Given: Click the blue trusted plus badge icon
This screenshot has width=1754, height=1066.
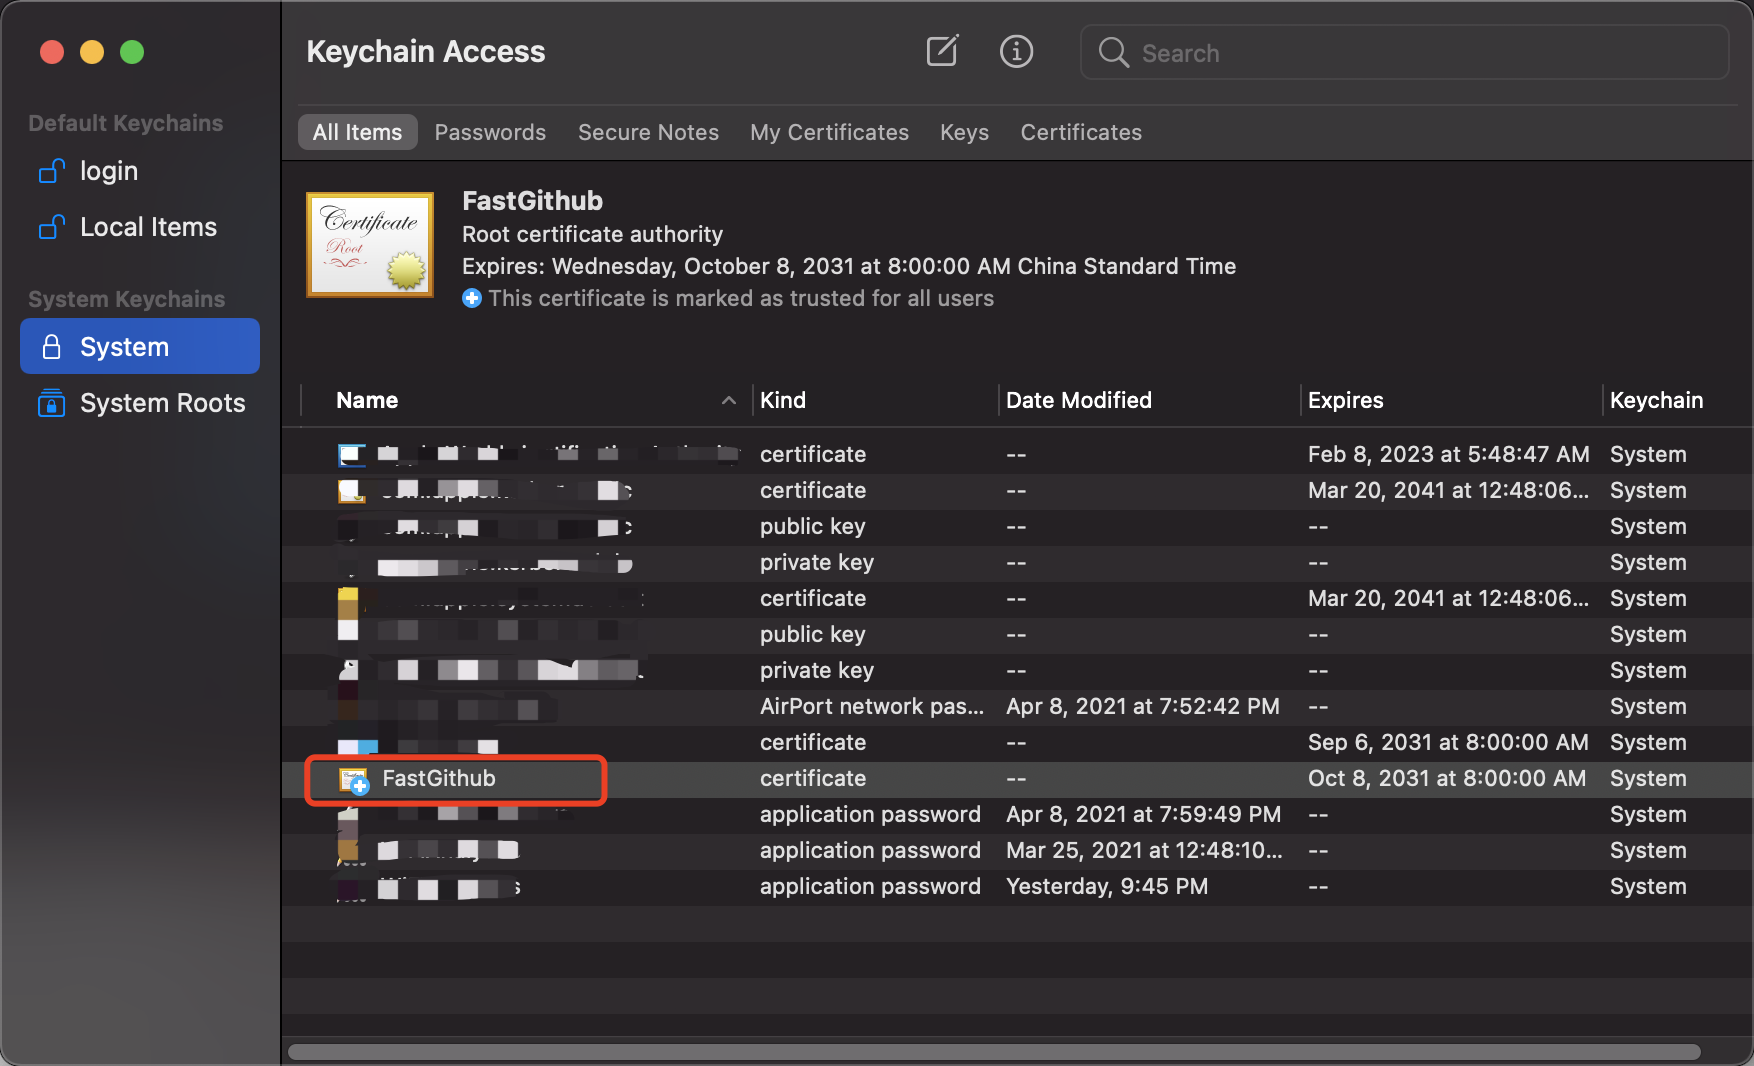Looking at the screenshot, I should pos(472,298).
